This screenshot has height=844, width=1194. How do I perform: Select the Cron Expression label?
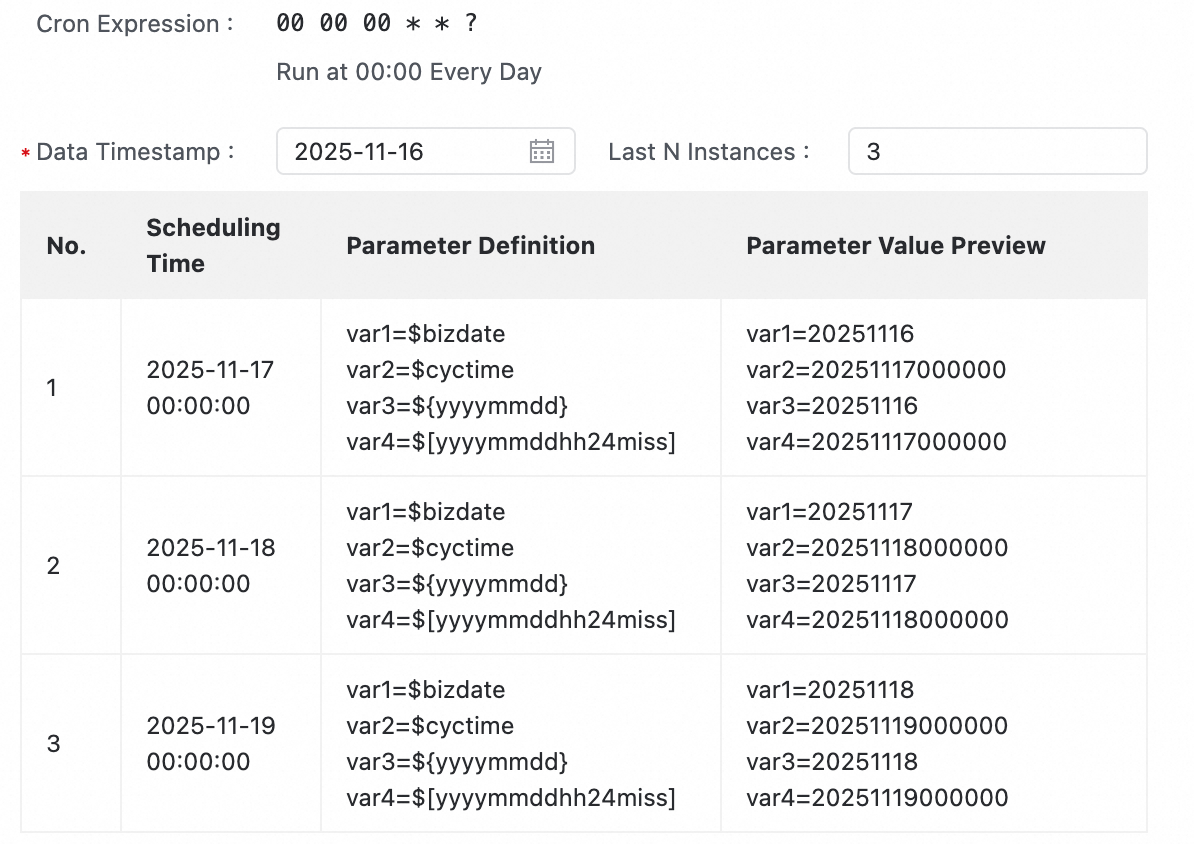tap(135, 24)
